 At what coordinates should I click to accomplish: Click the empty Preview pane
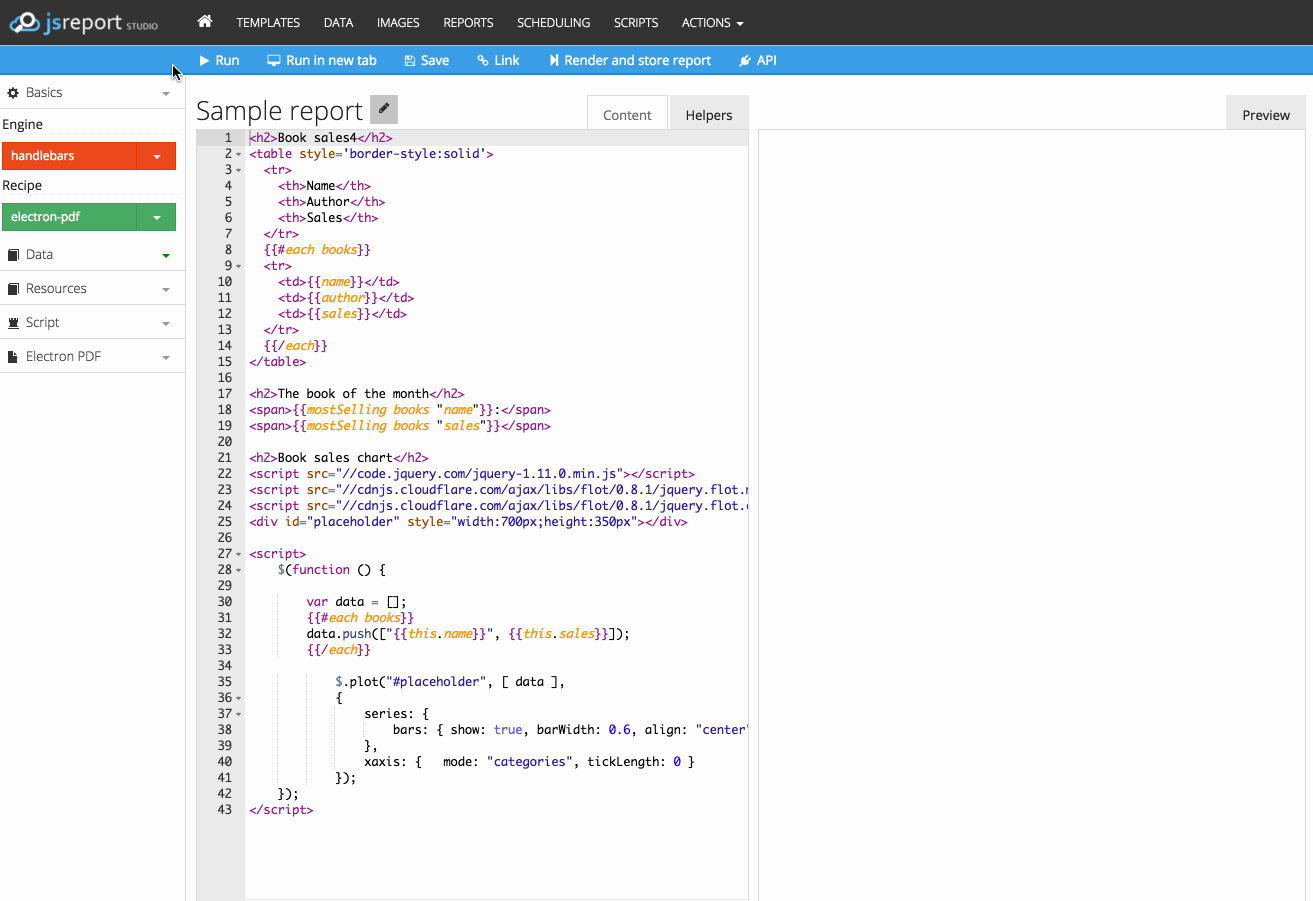pyautogui.click(x=1031, y=515)
